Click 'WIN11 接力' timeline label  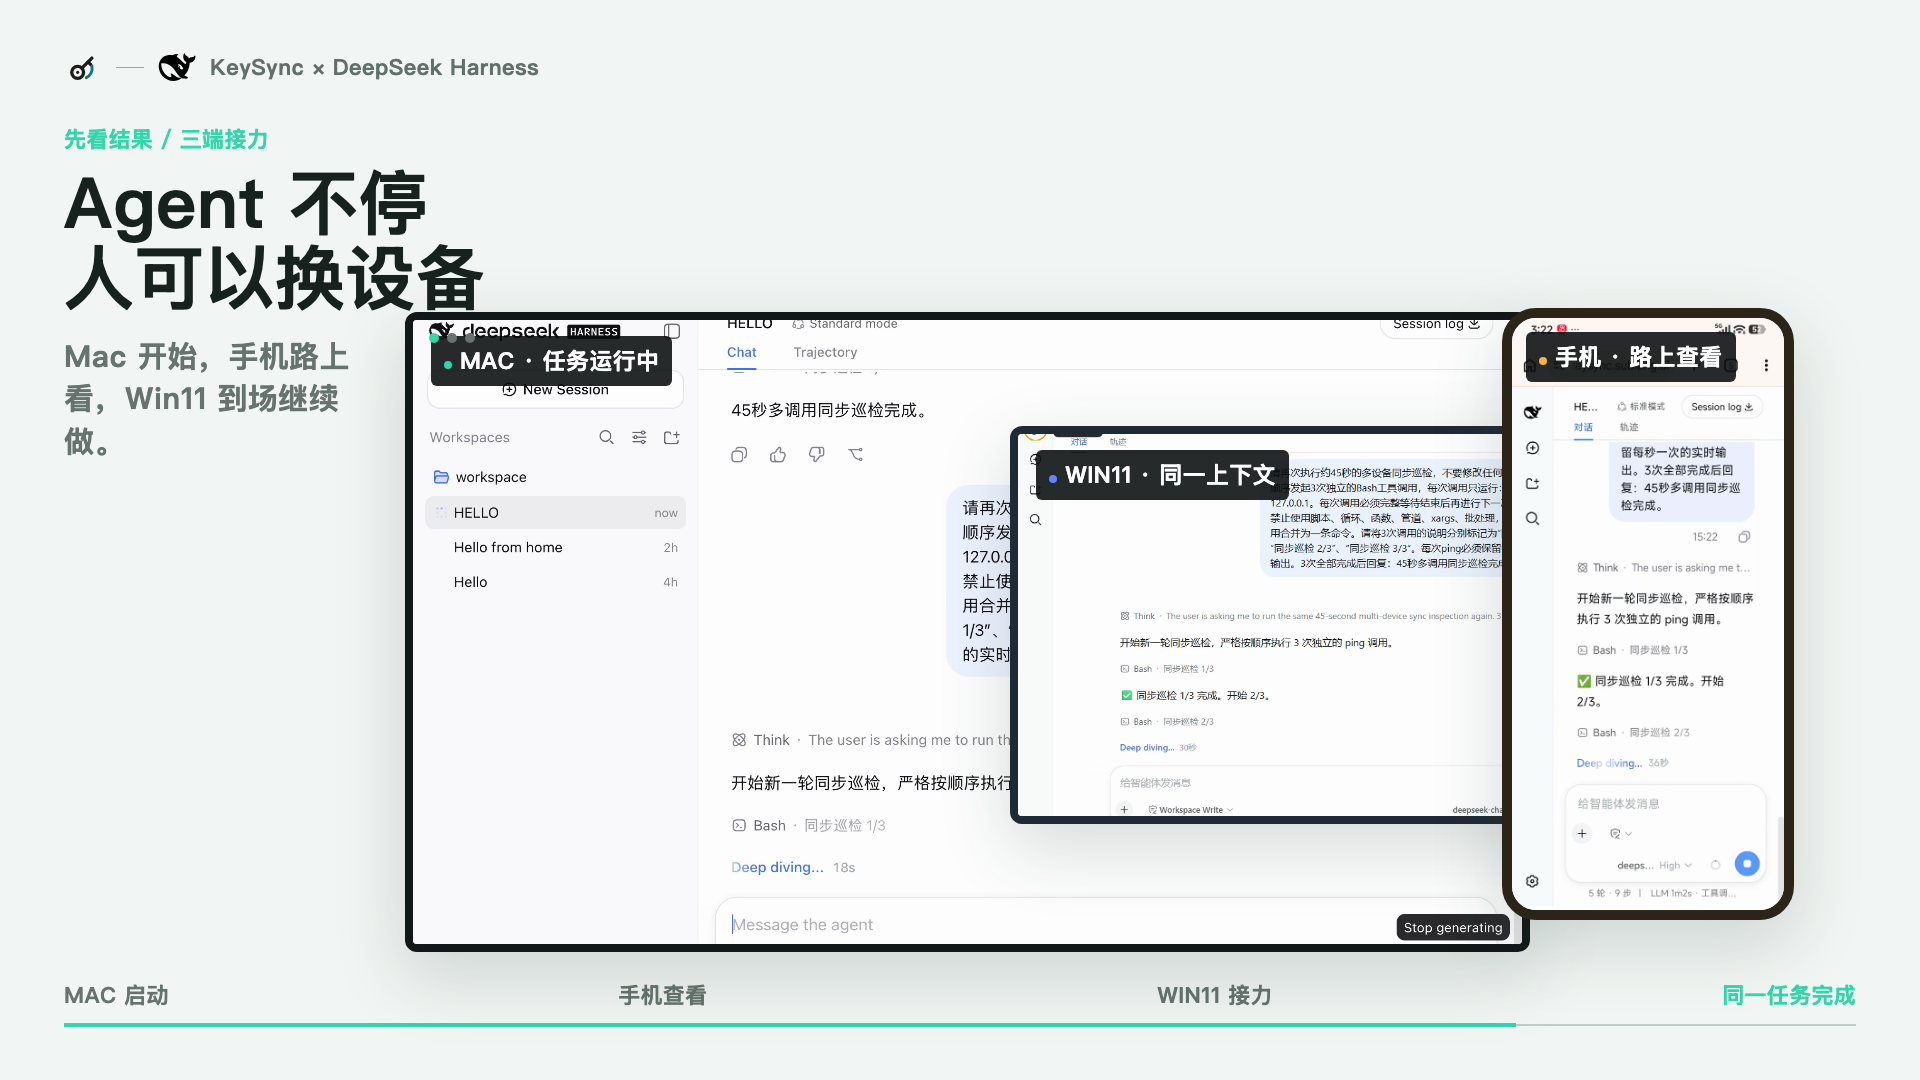point(1214,996)
